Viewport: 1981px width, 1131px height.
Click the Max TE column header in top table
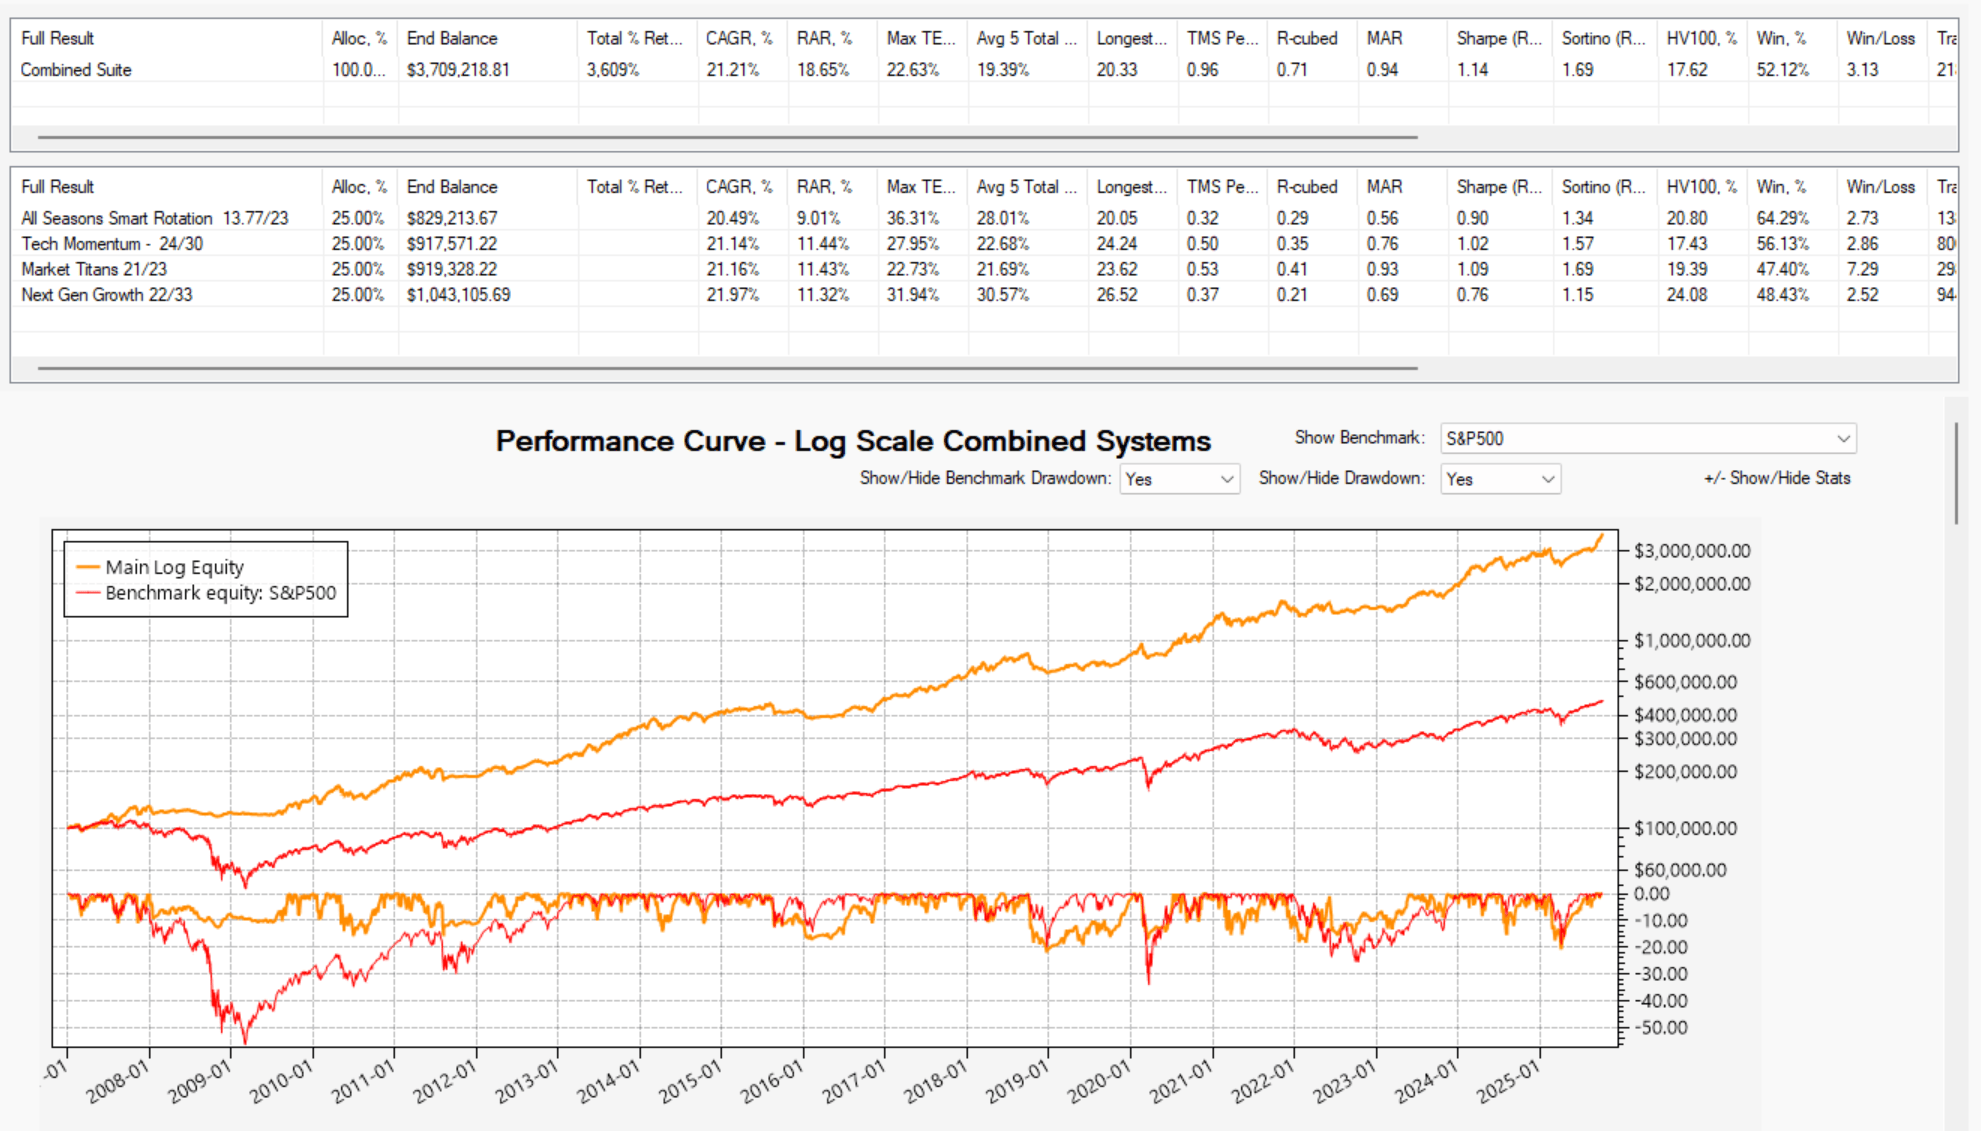coord(920,38)
